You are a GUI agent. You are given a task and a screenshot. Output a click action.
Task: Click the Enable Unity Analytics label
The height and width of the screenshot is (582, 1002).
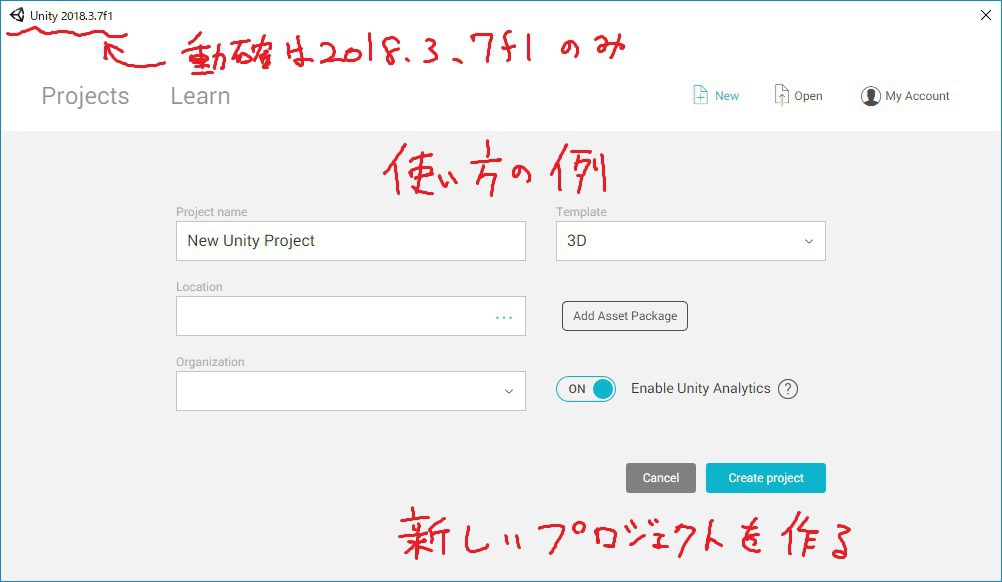click(x=700, y=388)
